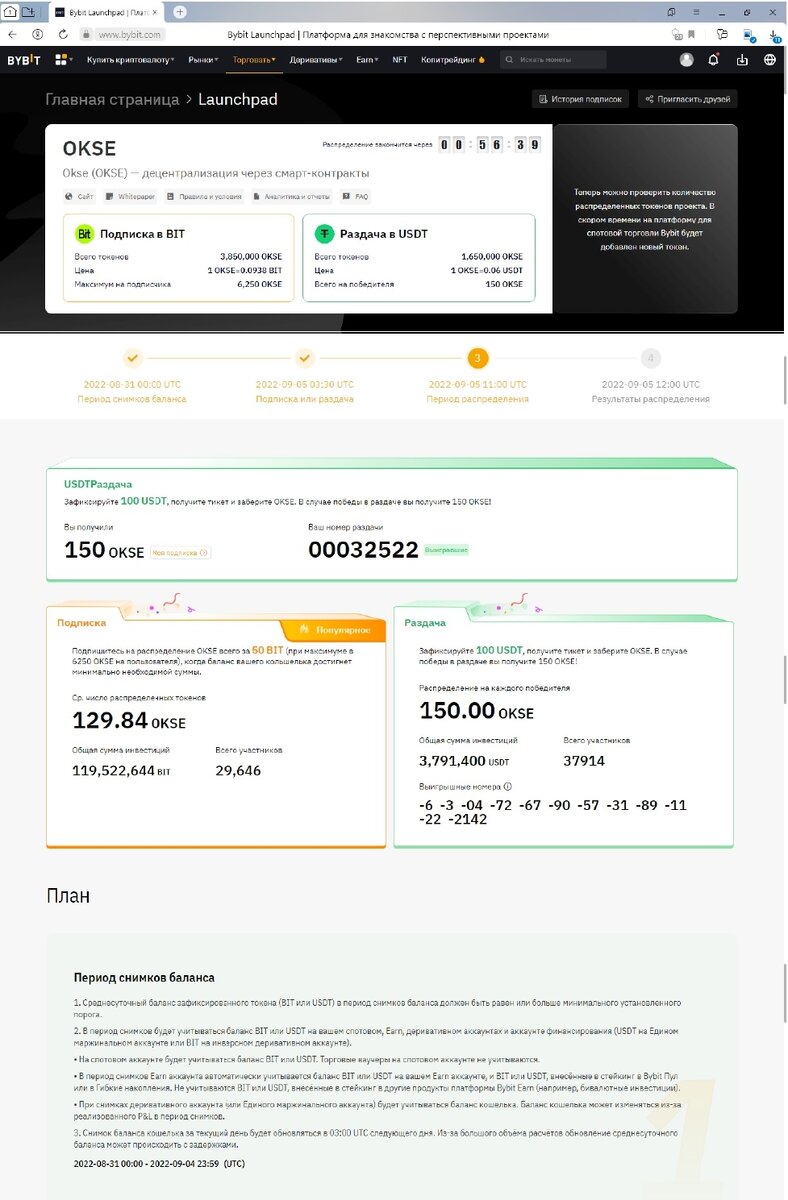Open Копитрейдинг section

point(452,60)
